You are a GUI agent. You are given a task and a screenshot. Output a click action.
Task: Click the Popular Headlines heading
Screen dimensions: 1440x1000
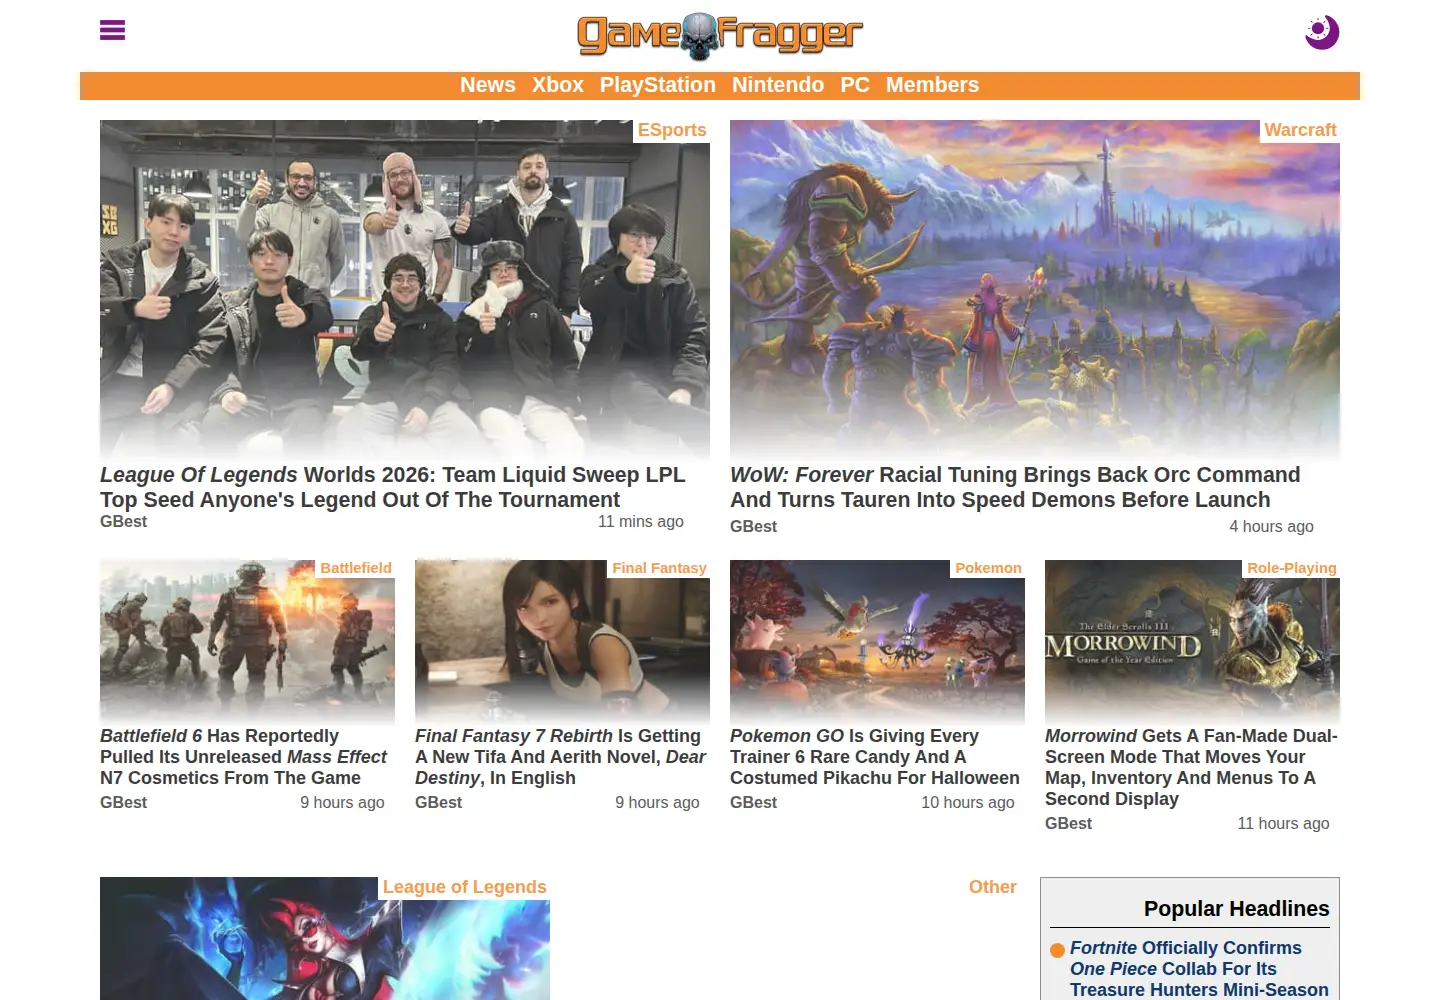[x=1236, y=909]
